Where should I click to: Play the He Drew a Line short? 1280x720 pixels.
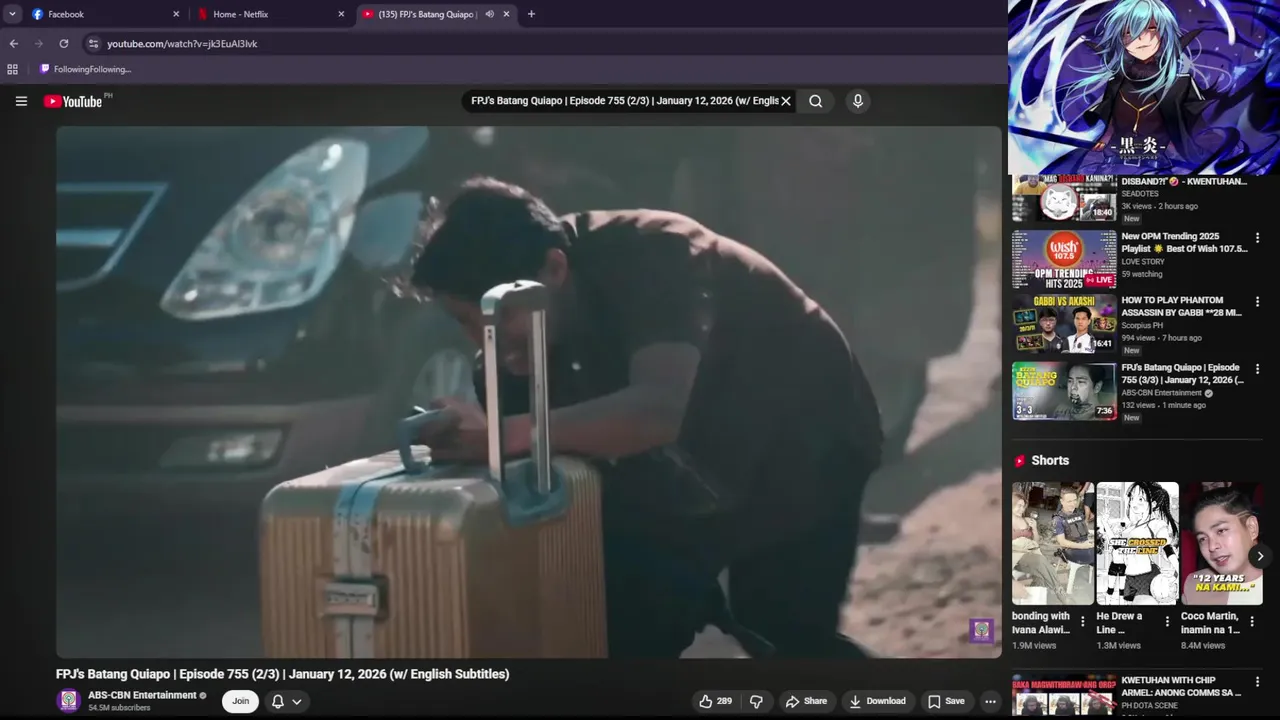click(1137, 543)
